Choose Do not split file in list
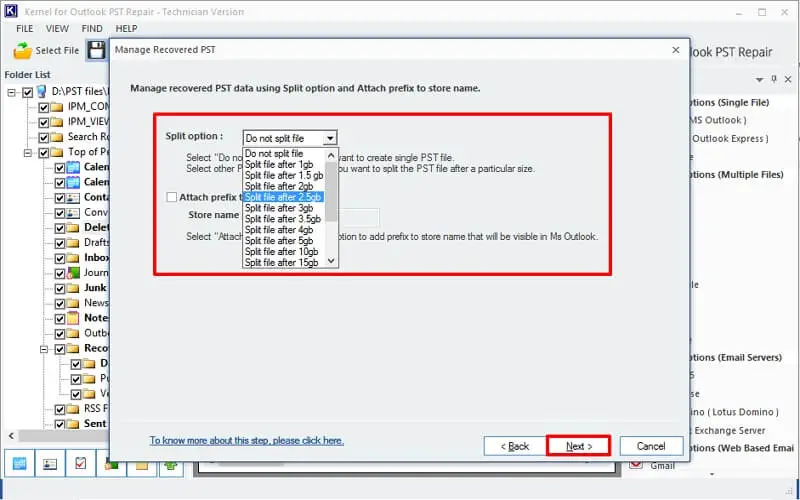Screen dimensions: 800x500 pyautogui.click(x=284, y=154)
